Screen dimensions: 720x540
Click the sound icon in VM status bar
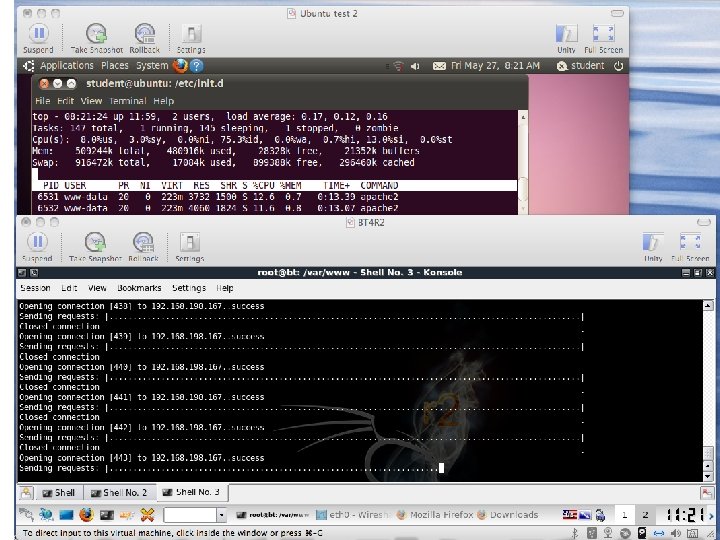pyautogui.click(x=675, y=533)
